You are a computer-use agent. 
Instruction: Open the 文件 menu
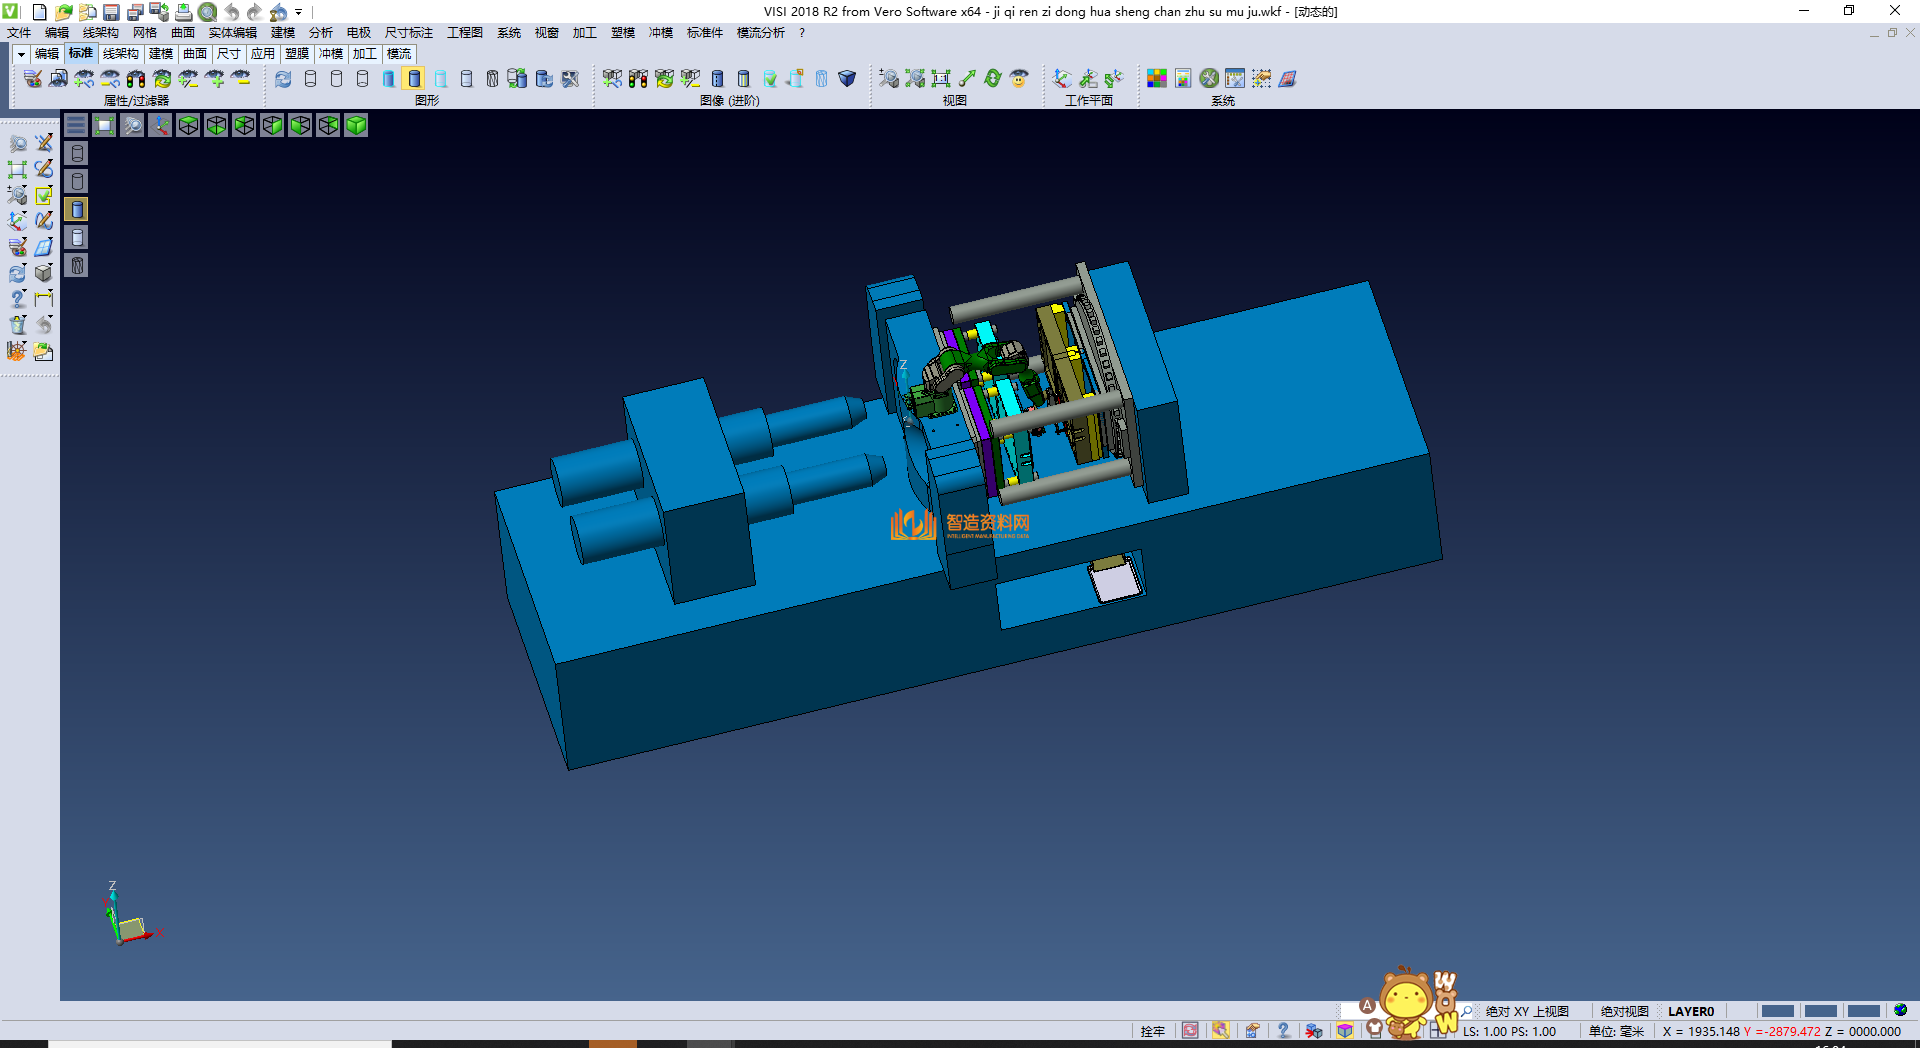19,33
